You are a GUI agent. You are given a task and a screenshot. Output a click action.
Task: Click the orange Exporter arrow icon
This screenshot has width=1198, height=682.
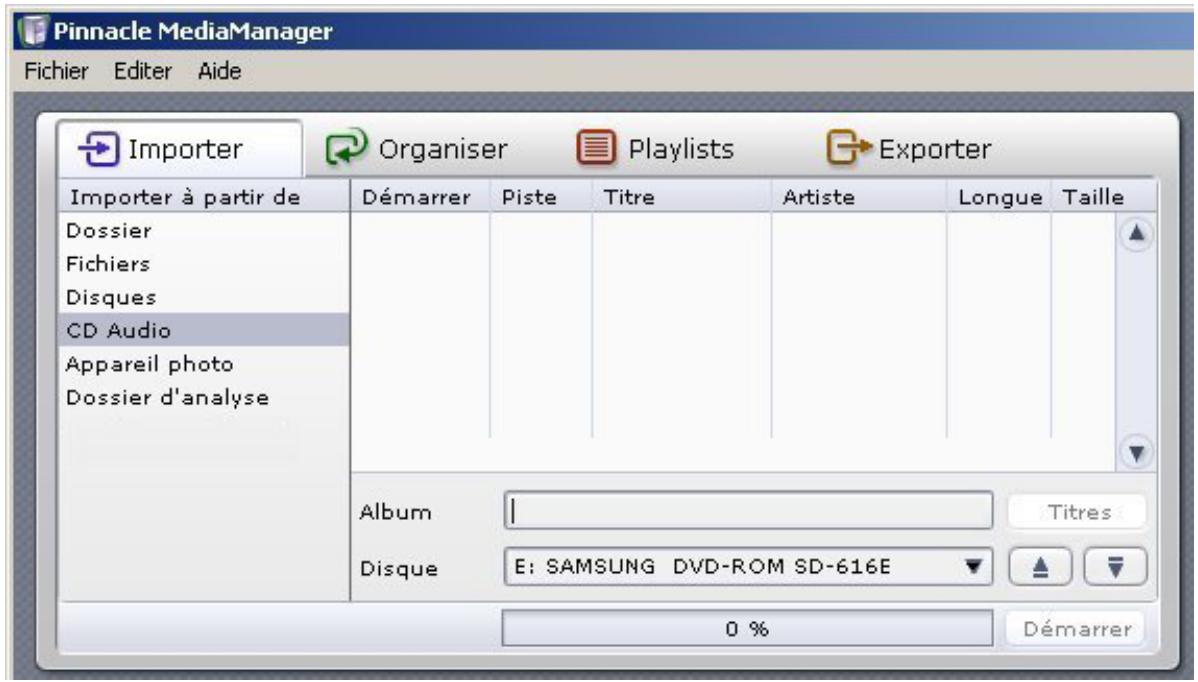(848, 147)
